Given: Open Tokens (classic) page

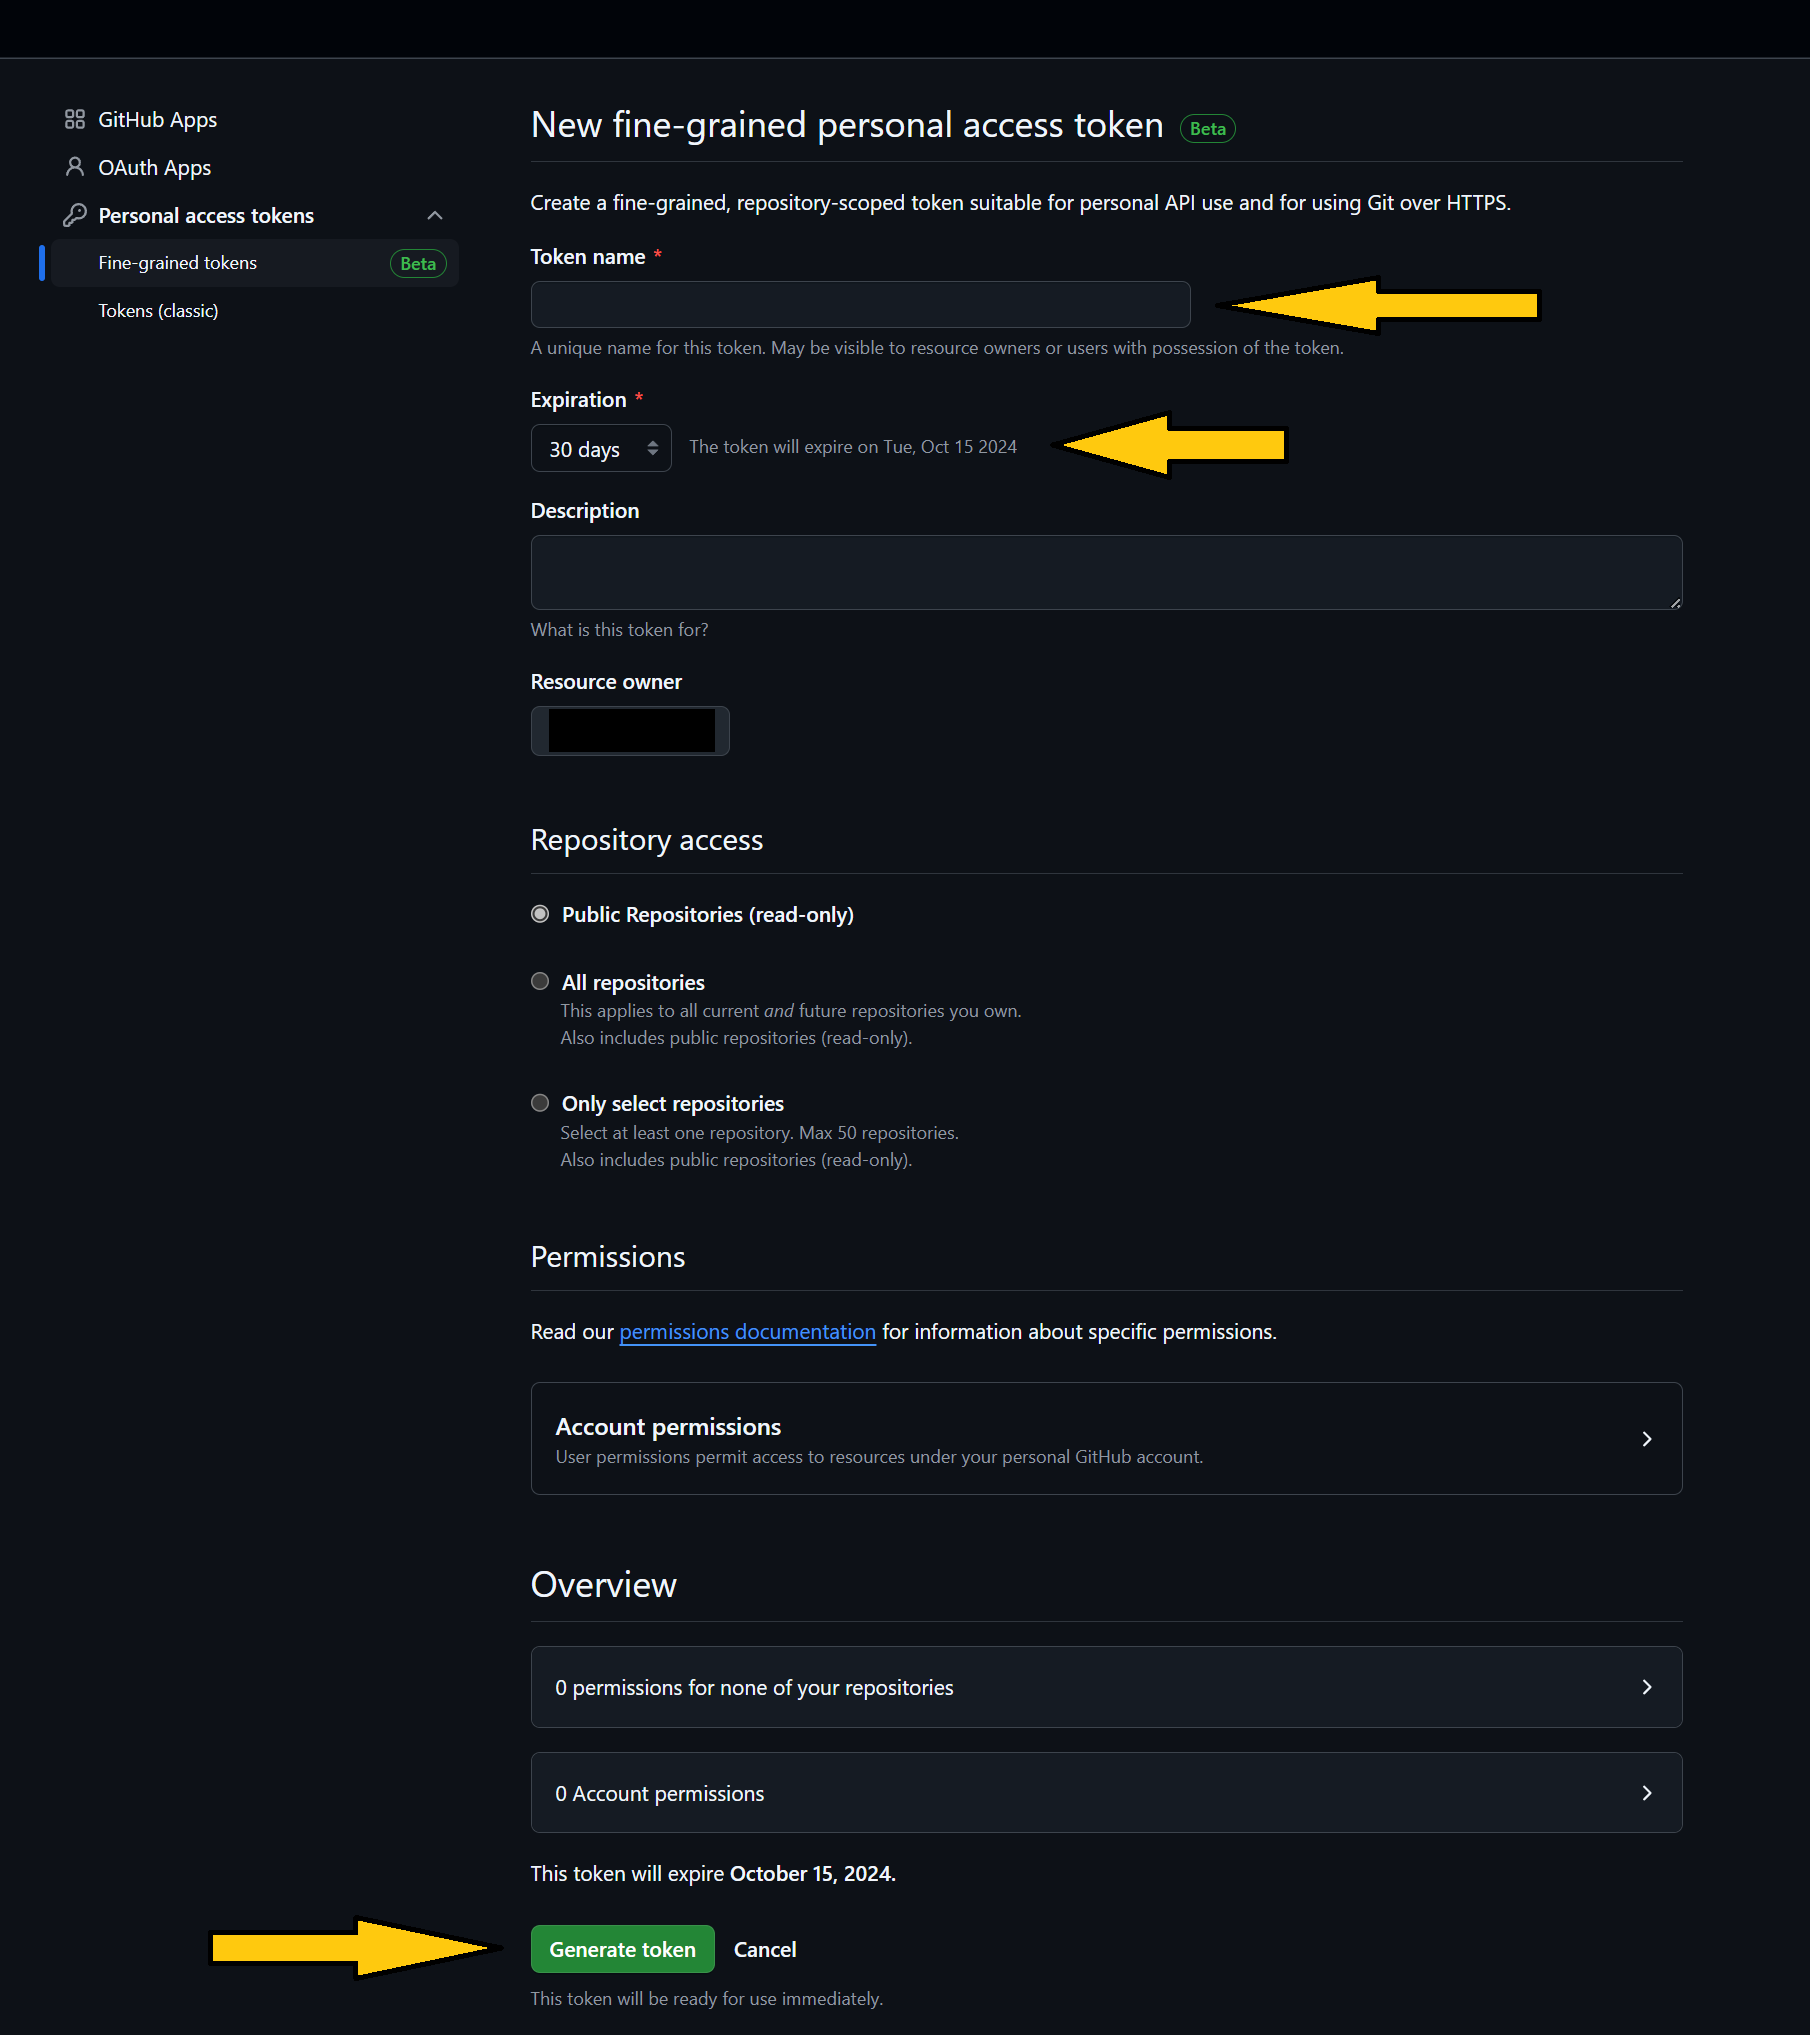Looking at the screenshot, I should pos(158,311).
